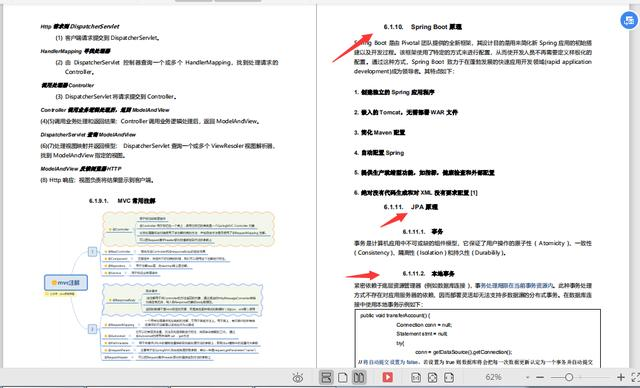640x388 pixels.
Task: Click the blue highlighted text in section 6.1.11.2
Action: 517,286
